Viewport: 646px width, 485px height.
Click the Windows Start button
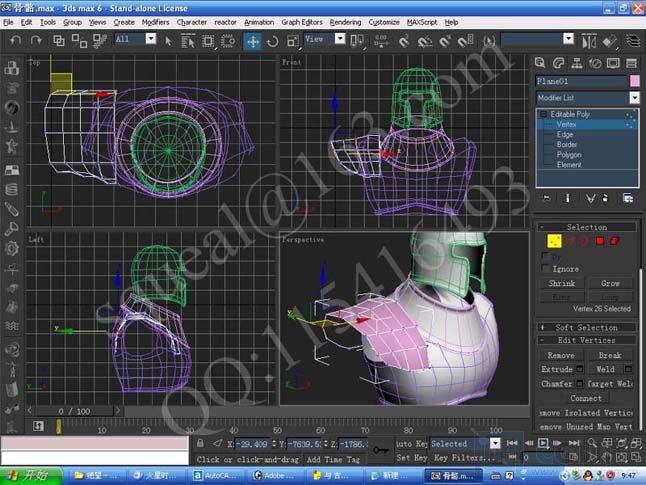click(x=31, y=476)
